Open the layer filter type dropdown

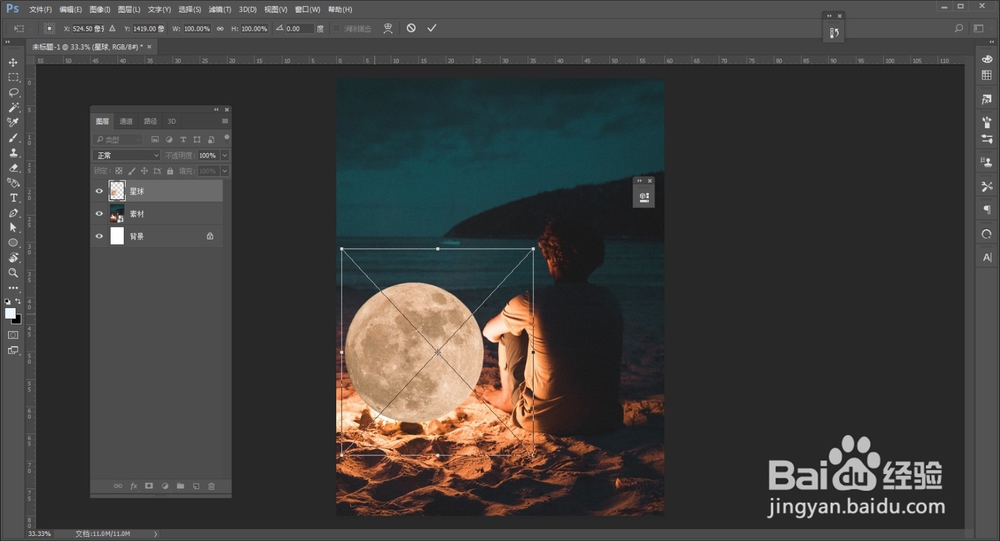coord(119,139)
